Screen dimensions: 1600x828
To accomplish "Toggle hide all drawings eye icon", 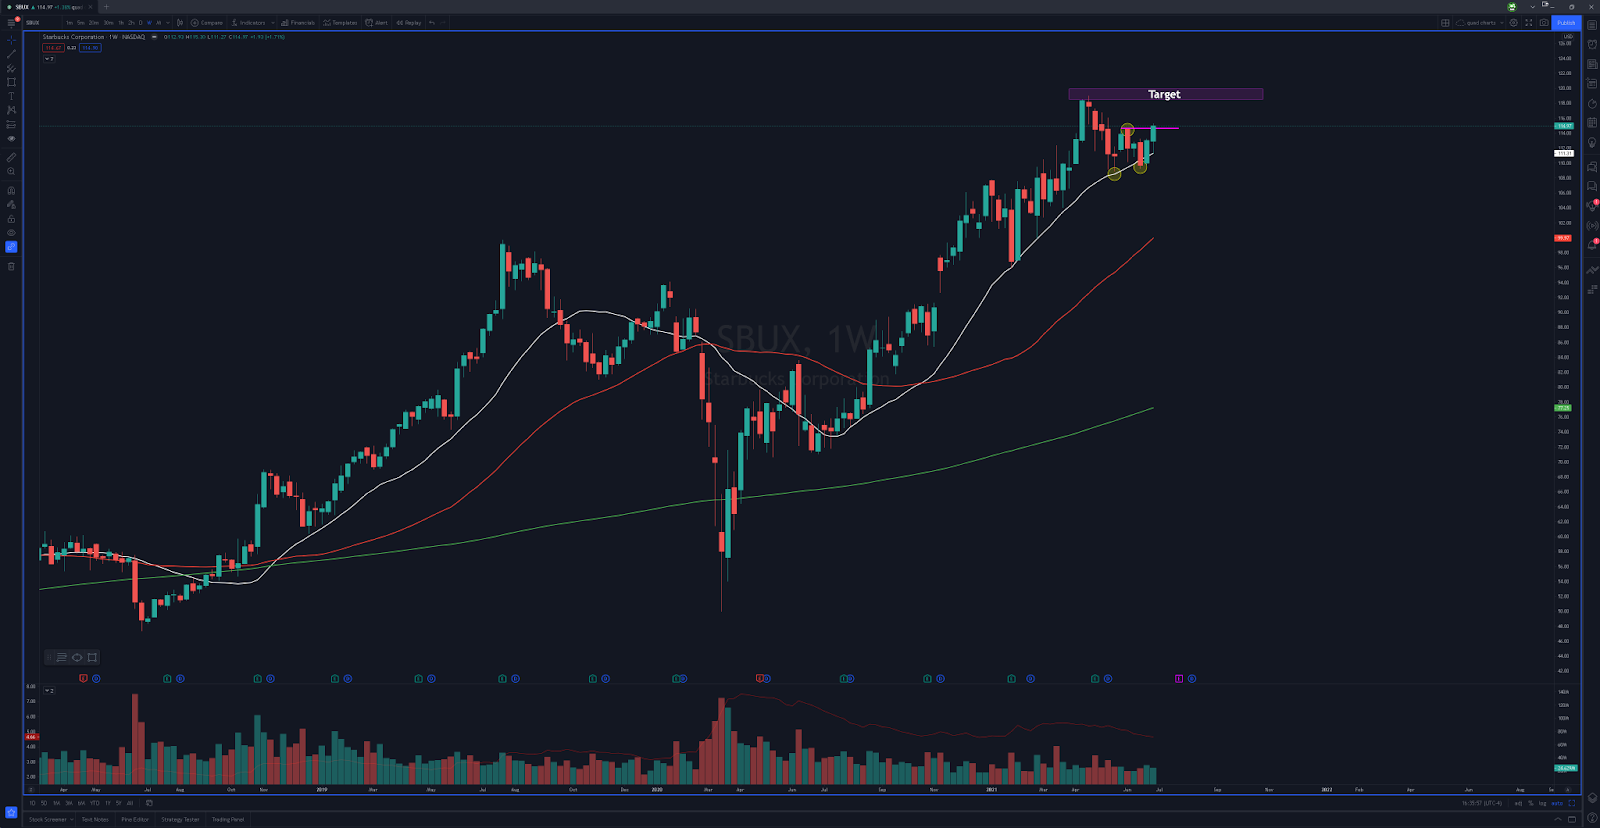I will (x=11, y=233).
